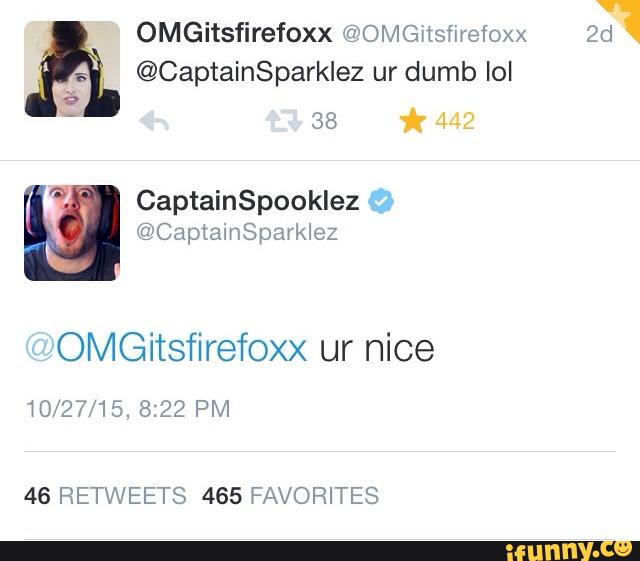Open OMGitsfirefoxx's profile picture

tap(72, 69)
